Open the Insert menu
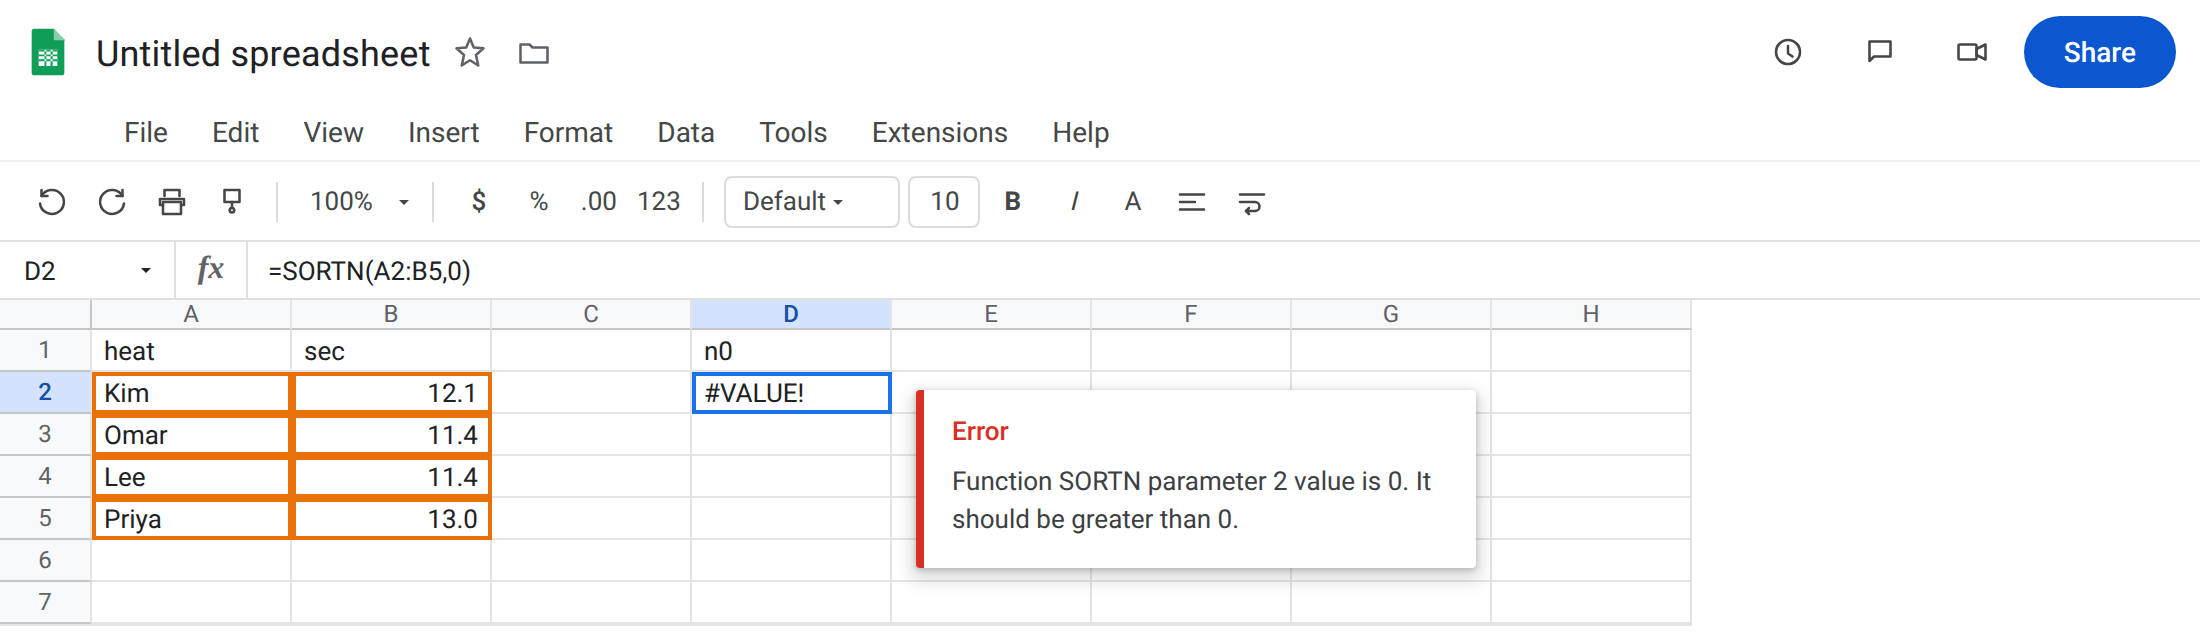 443,132
